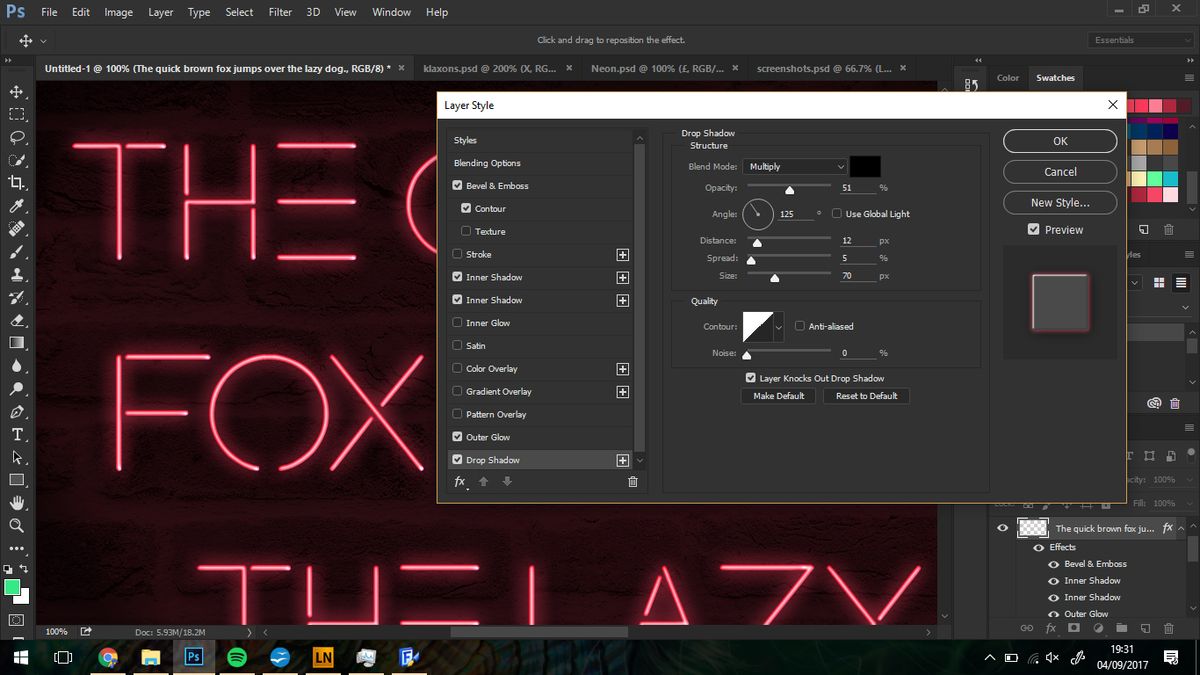Add another Drop Shadow with the plus icon
Viewport: 1200px width, 675px height.
(x=622, y=459)
